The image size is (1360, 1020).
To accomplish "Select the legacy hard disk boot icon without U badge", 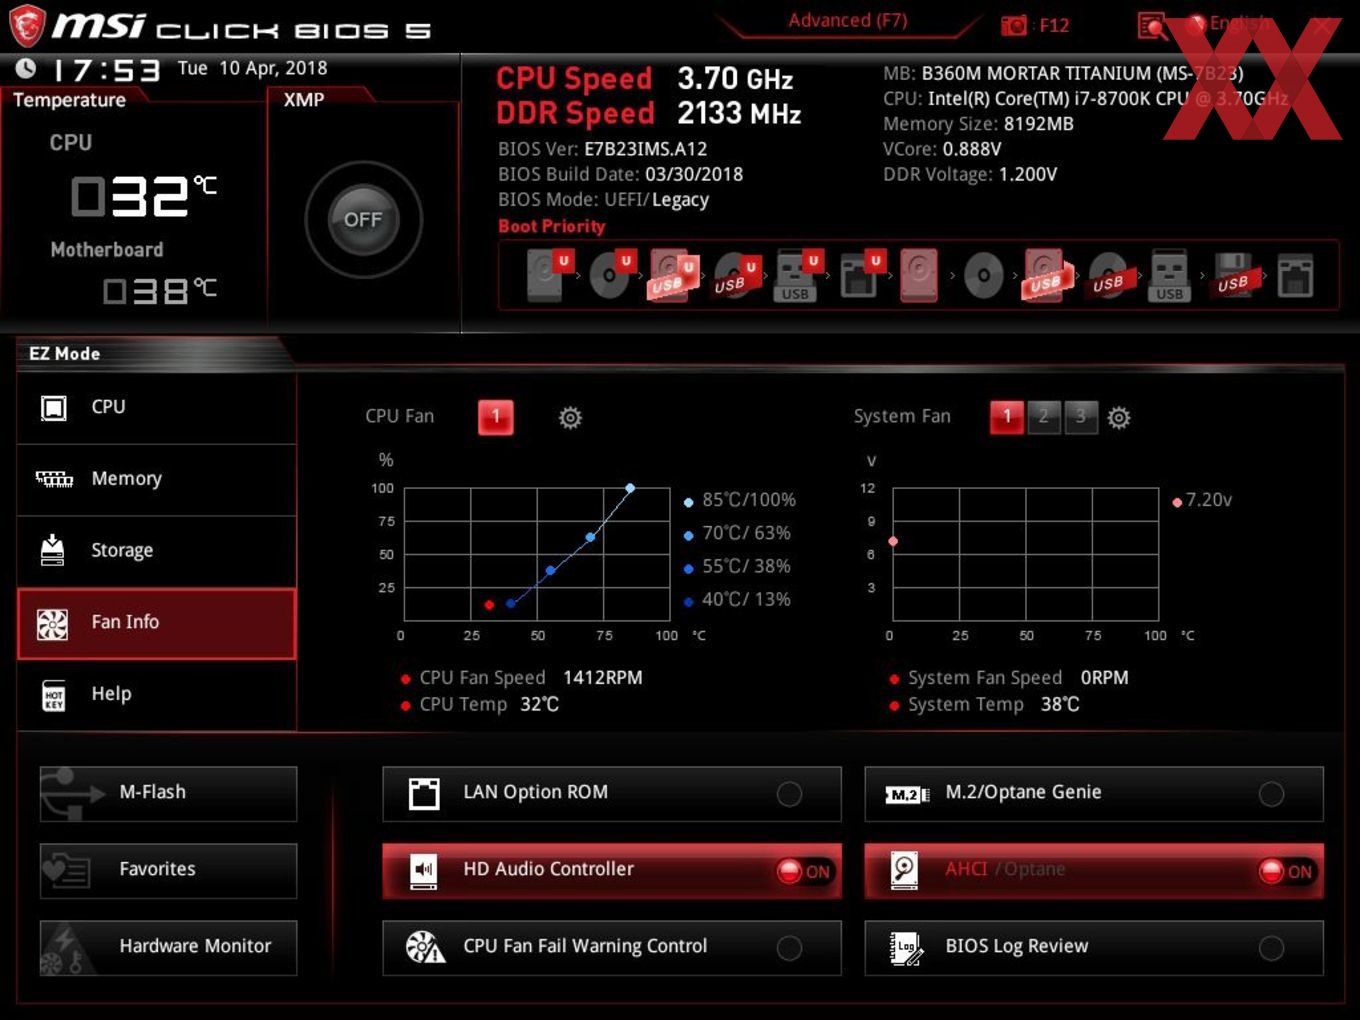I will [x=919, y=275].
